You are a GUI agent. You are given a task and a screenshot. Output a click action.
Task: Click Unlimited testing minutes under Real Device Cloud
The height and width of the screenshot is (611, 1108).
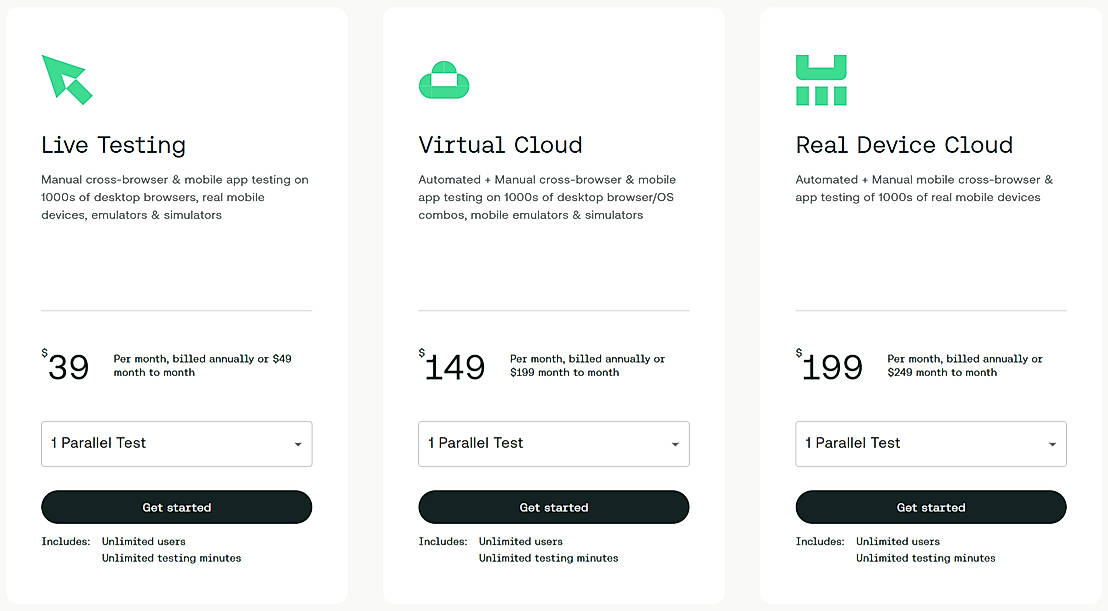[925, 558]
